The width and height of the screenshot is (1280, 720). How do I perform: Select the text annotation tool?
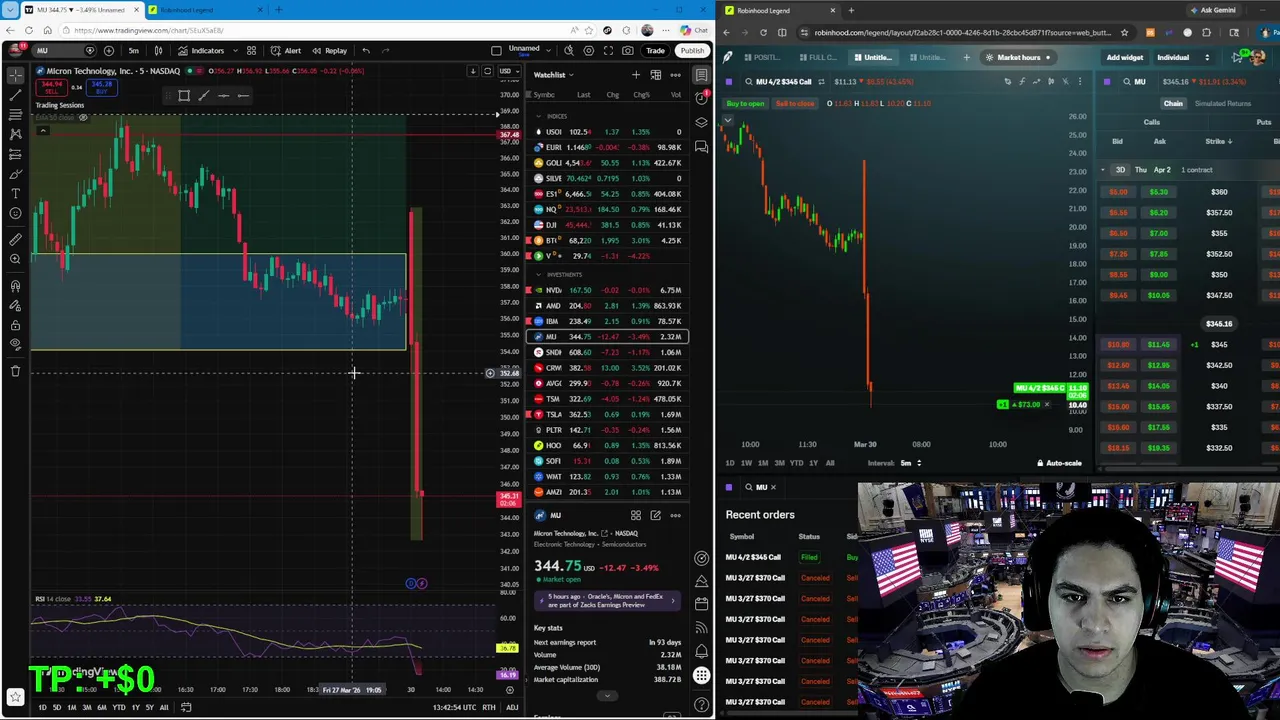click(x=15, y=193)
